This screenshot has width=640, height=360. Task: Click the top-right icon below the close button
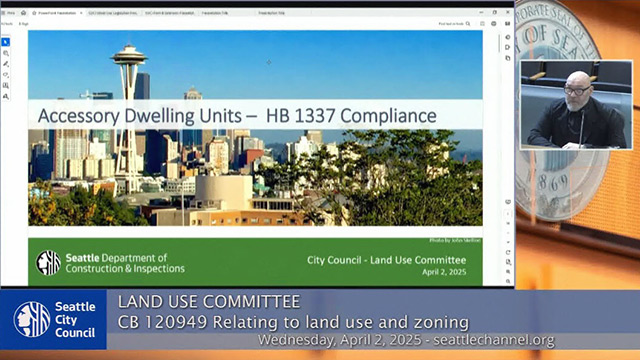click(x=507, y=24)
